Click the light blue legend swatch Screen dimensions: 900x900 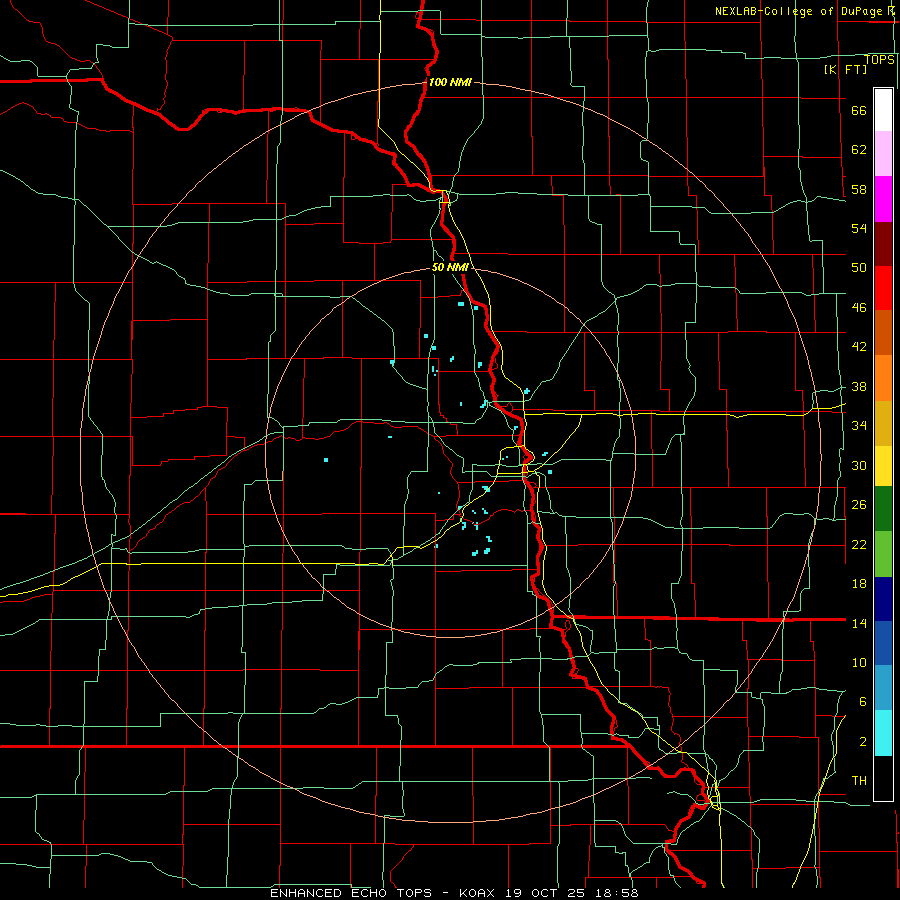click(883, 688)
